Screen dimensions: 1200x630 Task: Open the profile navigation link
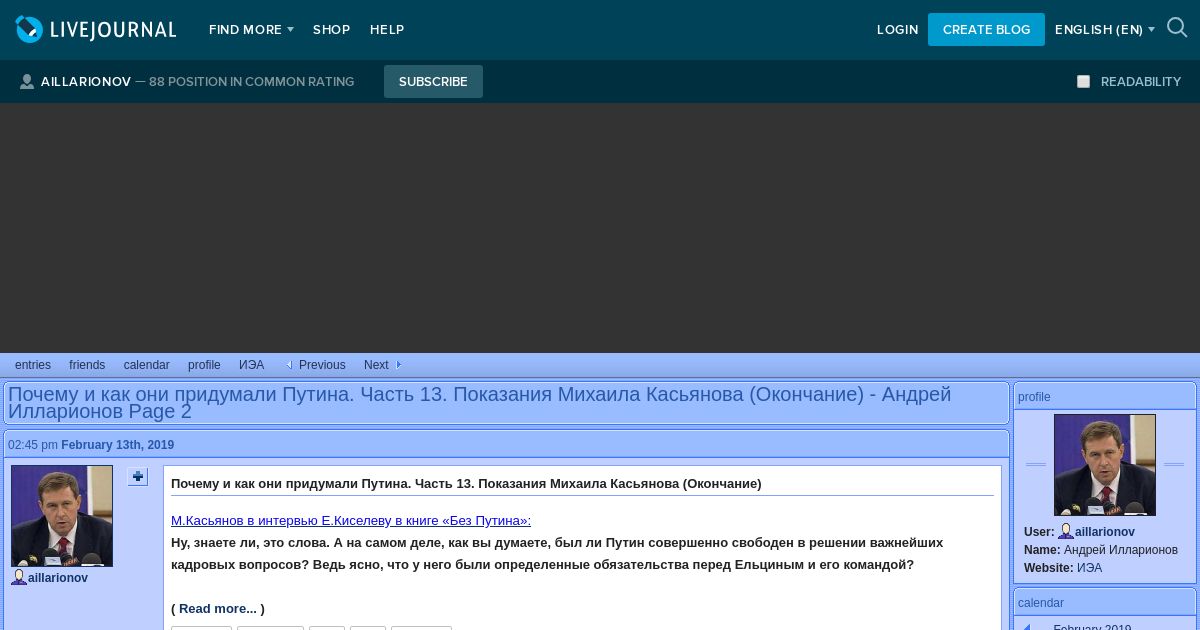tap(204, 365)
